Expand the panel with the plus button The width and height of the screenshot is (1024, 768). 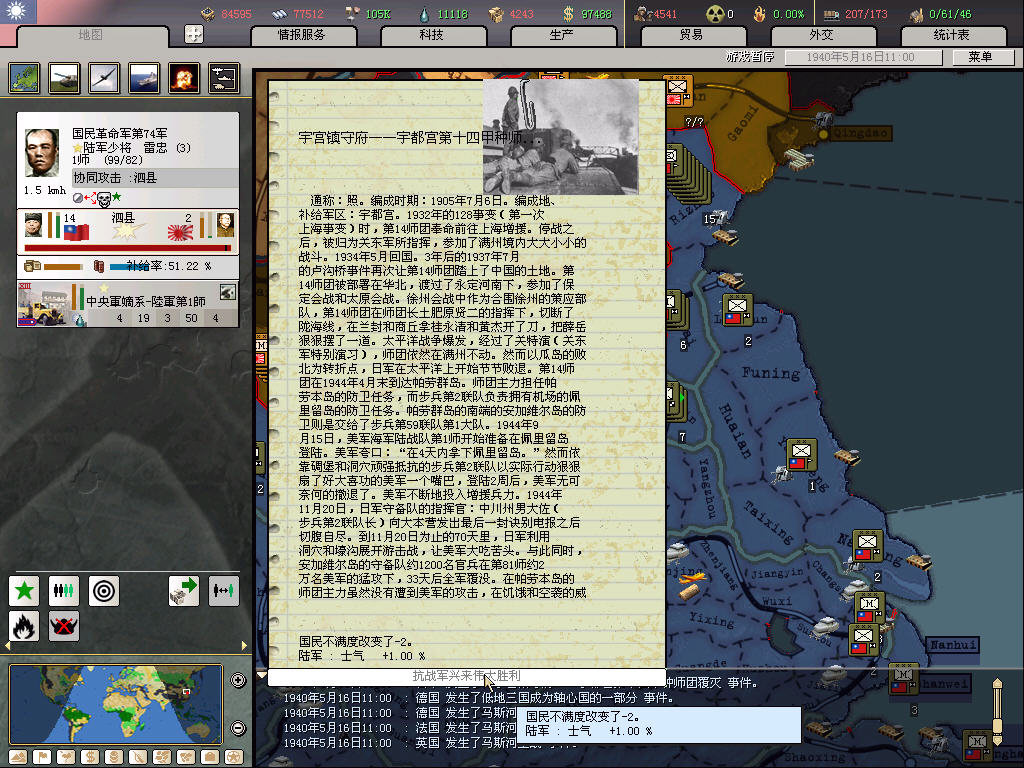click(x=194, y=34)
